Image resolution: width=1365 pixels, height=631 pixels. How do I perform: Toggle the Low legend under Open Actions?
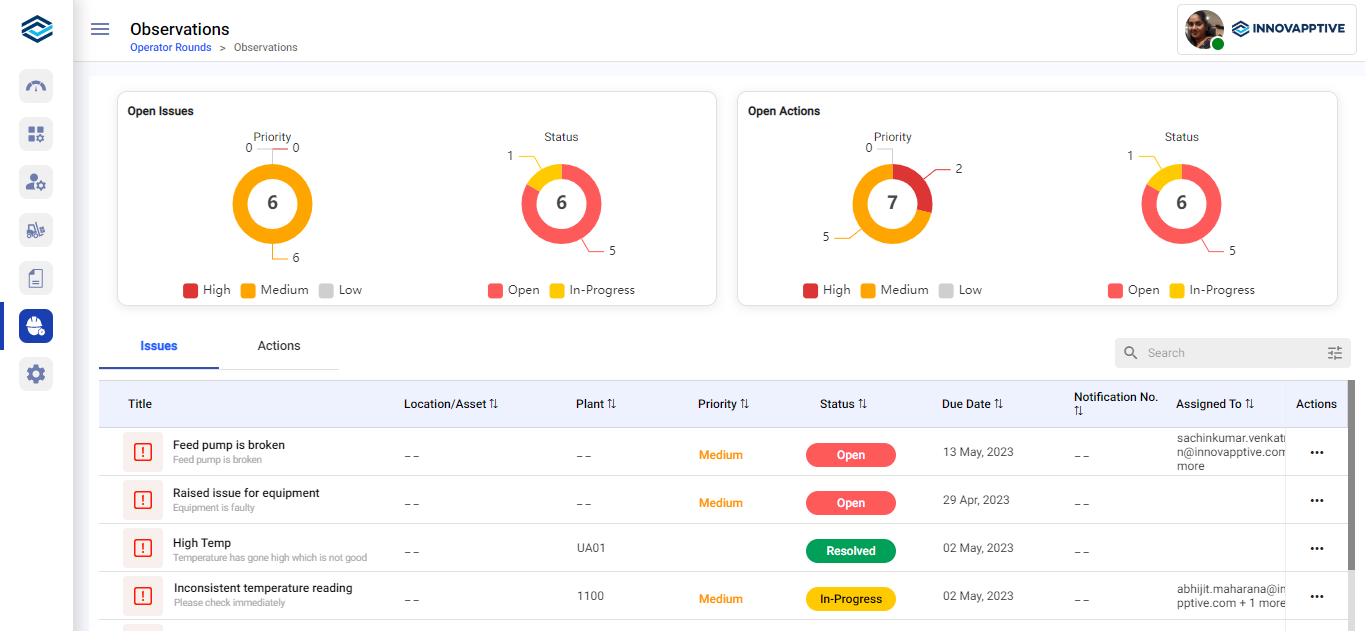(961, 290)
